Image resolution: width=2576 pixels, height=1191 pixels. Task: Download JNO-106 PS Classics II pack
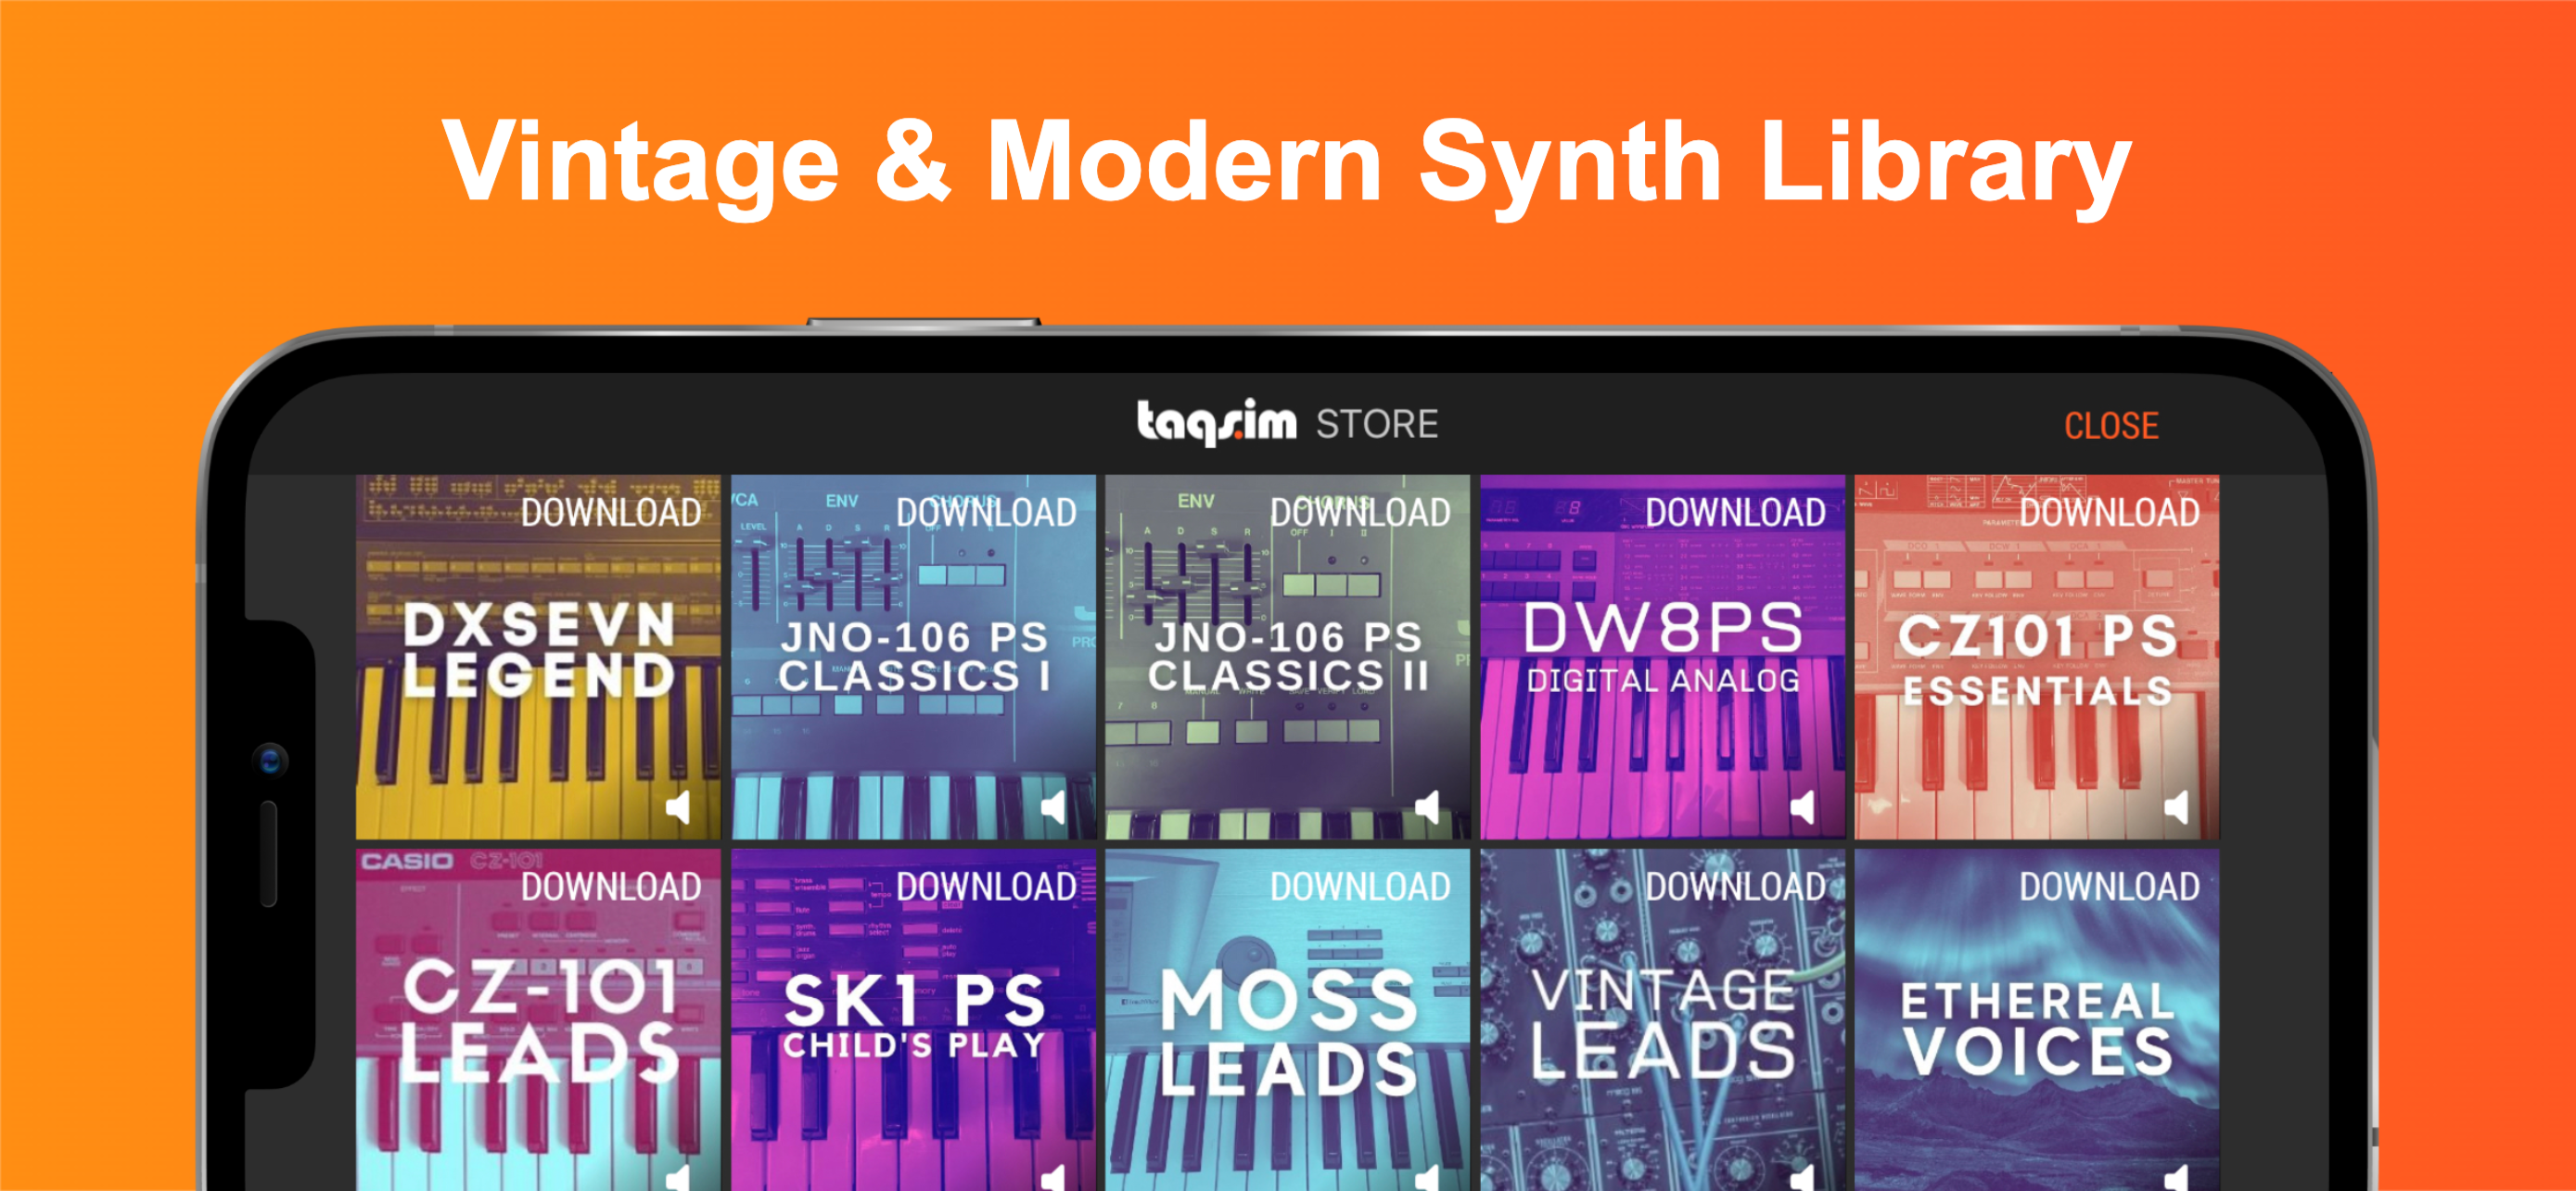click(1360, 513)
